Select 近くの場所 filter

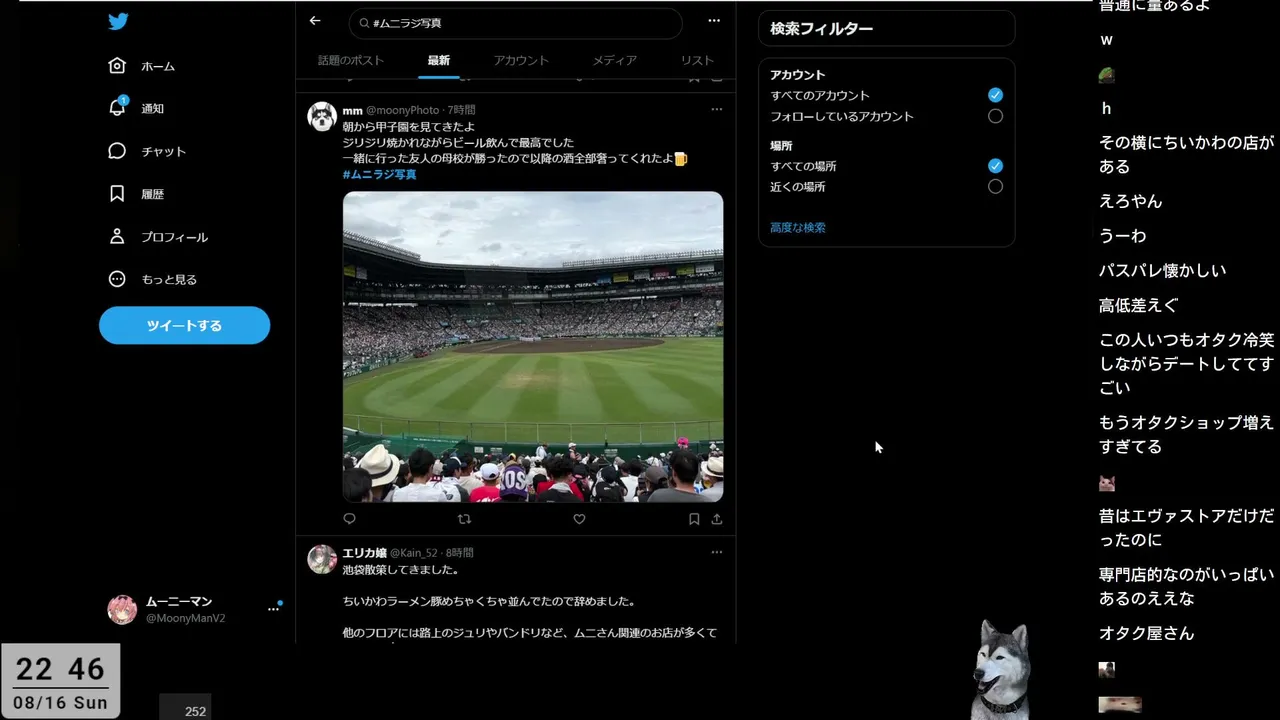coord(995,186)
